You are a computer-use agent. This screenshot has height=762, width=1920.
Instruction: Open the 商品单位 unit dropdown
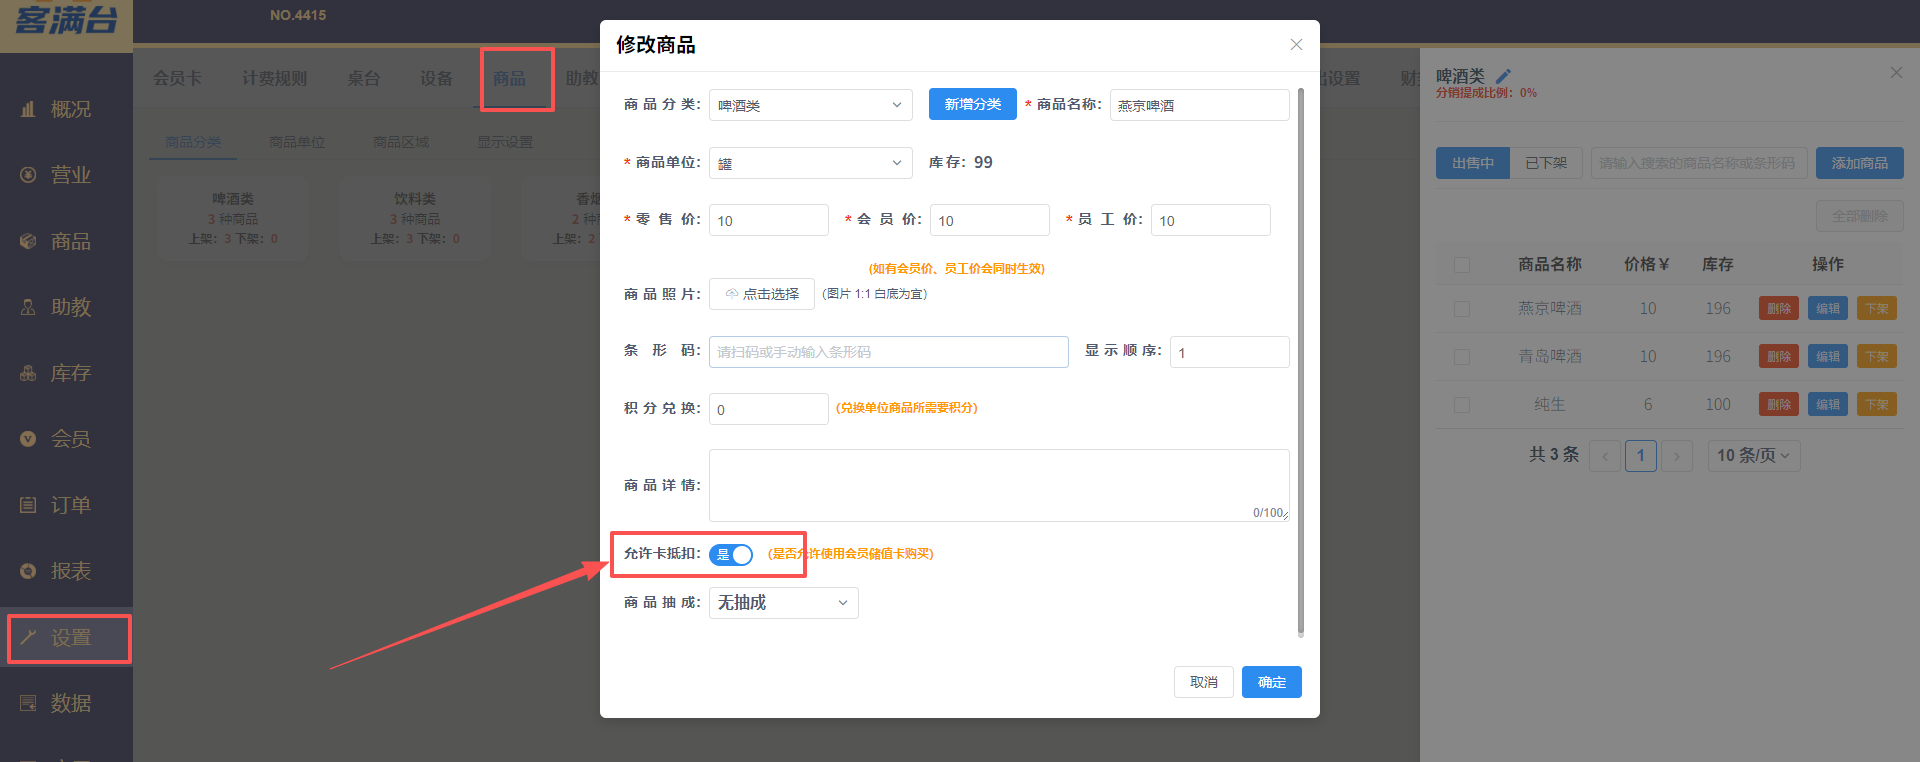point(810,163)
